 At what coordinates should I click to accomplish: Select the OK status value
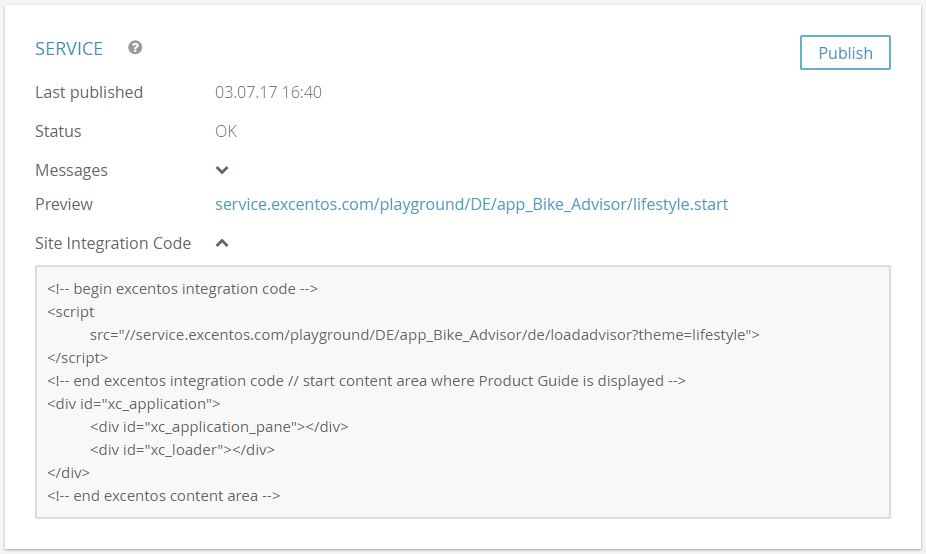tap(226, 131)
